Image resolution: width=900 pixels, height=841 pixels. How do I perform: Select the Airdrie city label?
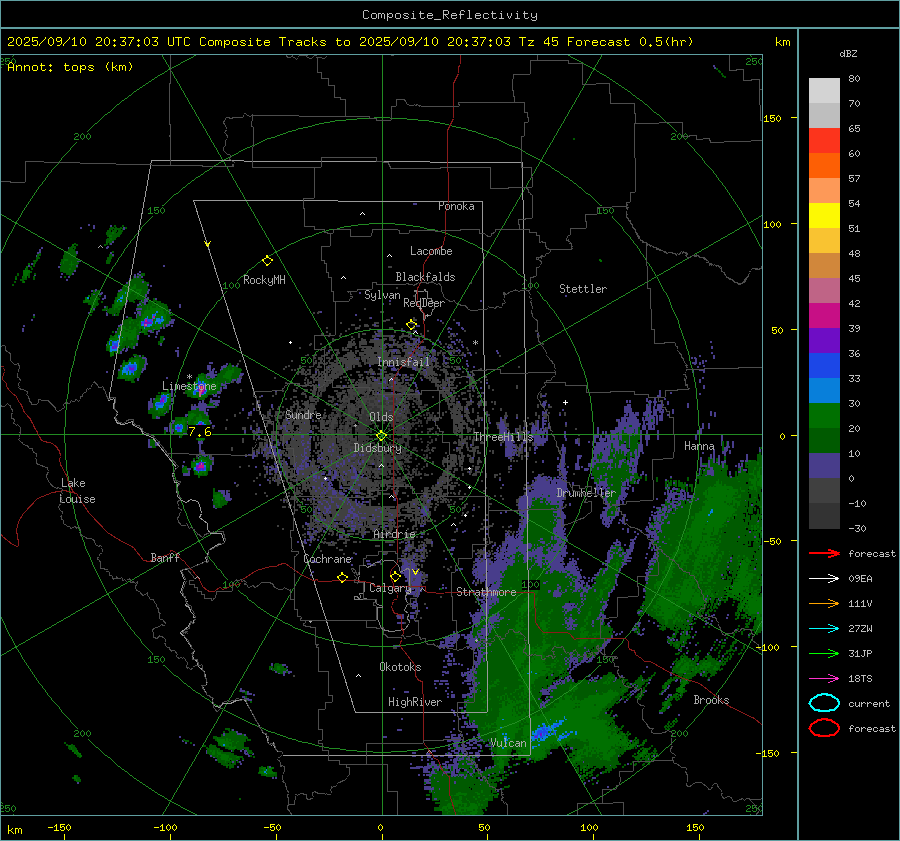[x=394, y=534]
